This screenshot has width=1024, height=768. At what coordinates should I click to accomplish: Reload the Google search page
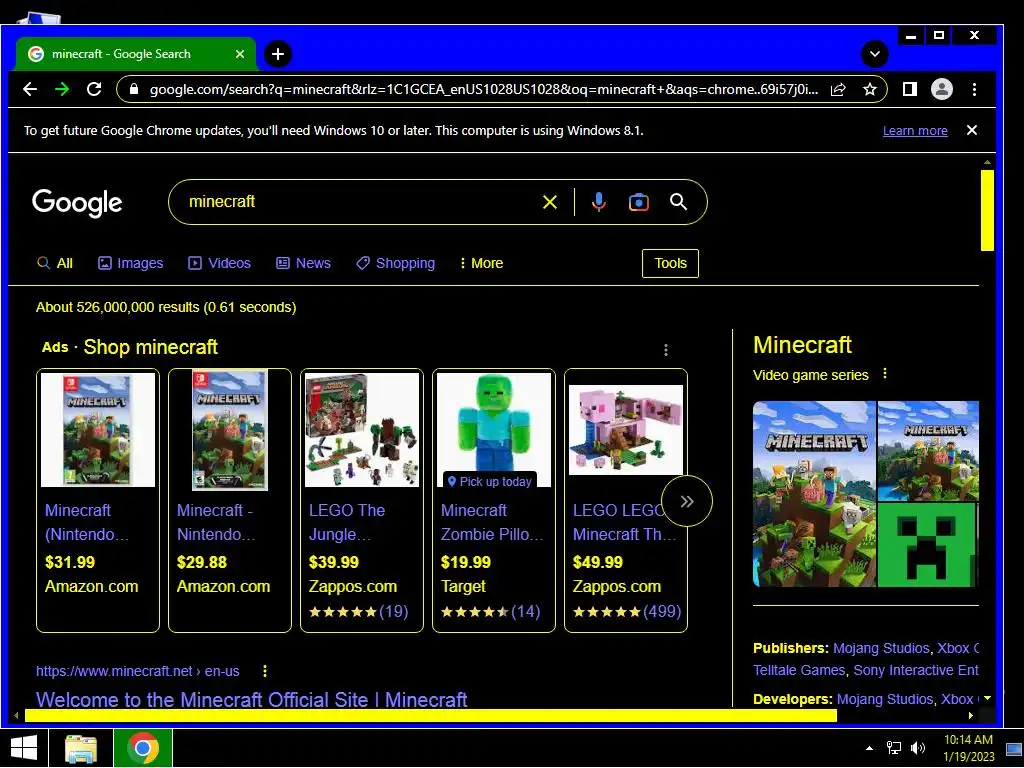click(x=94, y=89)
